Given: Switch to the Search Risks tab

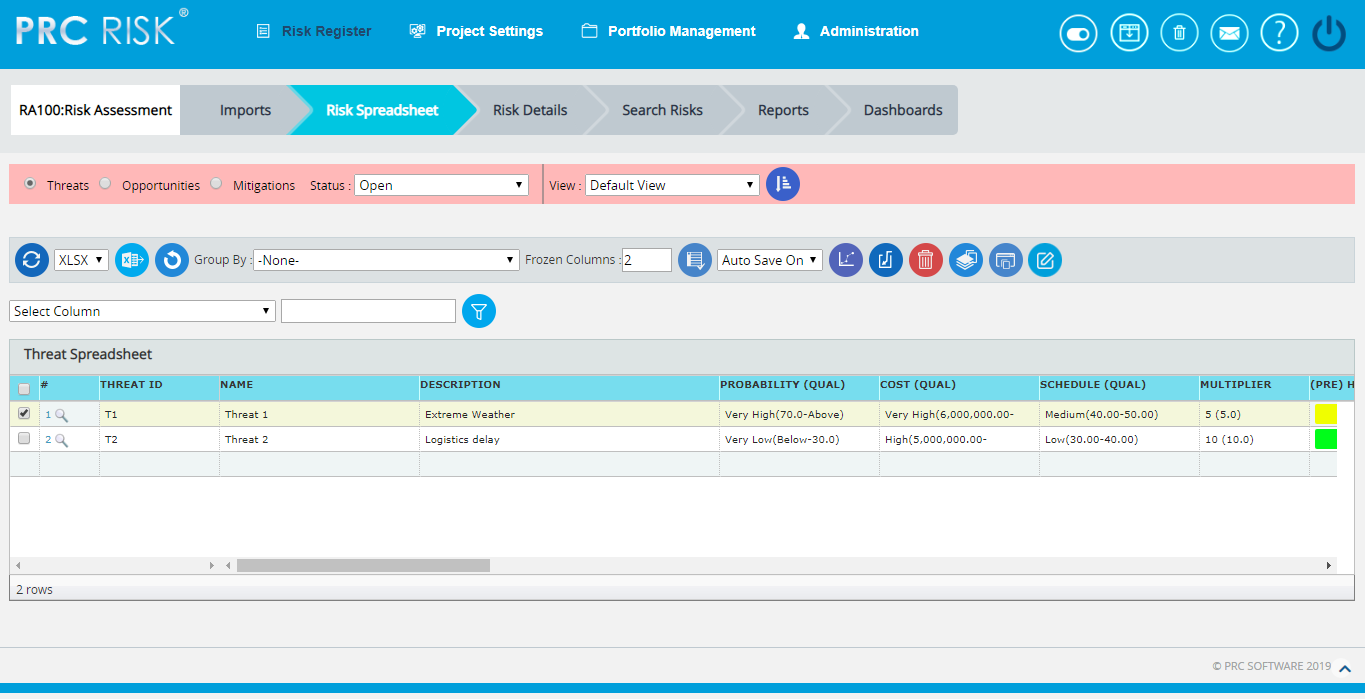Looking at the screenshot, I should pos(662,110).
